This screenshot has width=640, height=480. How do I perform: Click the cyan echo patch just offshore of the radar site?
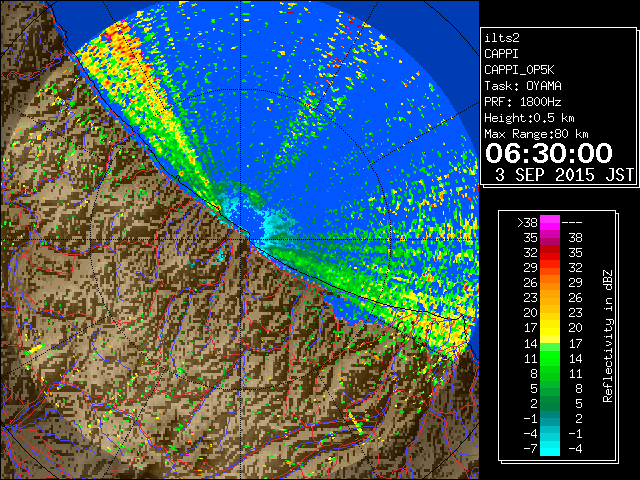(279, 225)
